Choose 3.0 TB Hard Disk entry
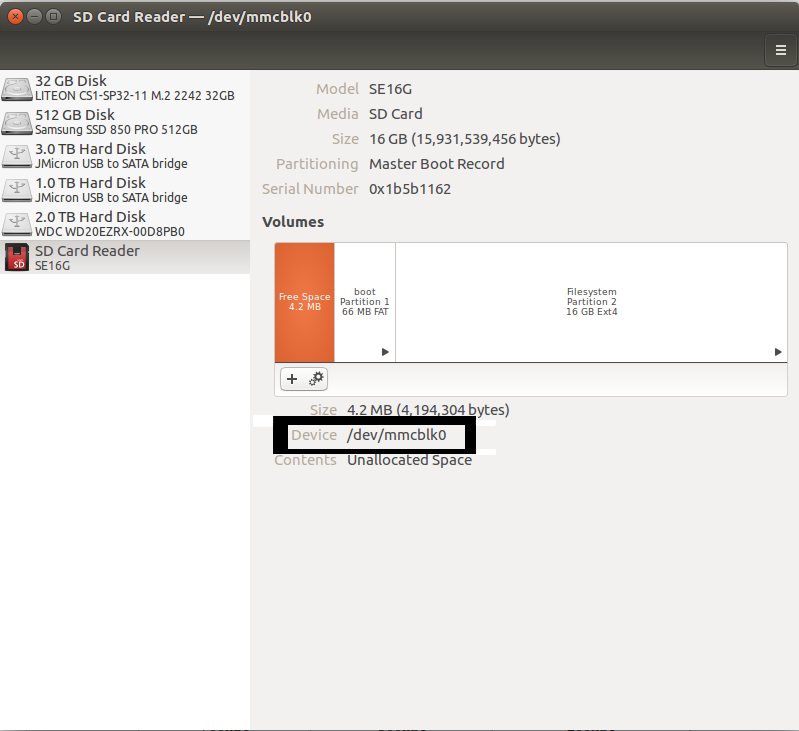799x731 pixels. (125, 156)
